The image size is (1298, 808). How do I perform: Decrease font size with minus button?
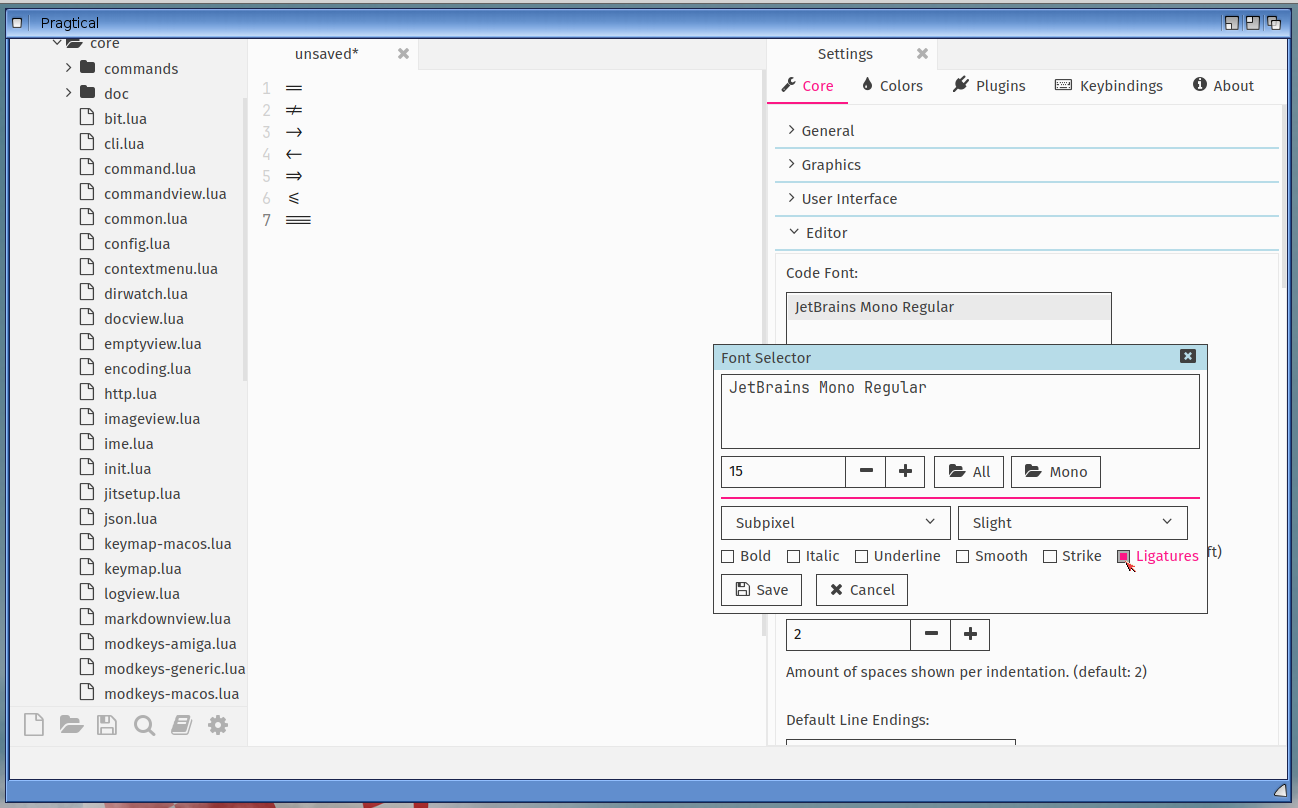click(866, 472)
